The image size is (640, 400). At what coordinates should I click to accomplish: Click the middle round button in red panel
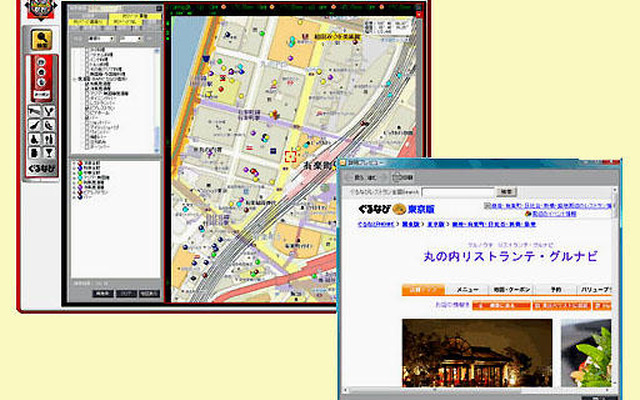(41, 72)
